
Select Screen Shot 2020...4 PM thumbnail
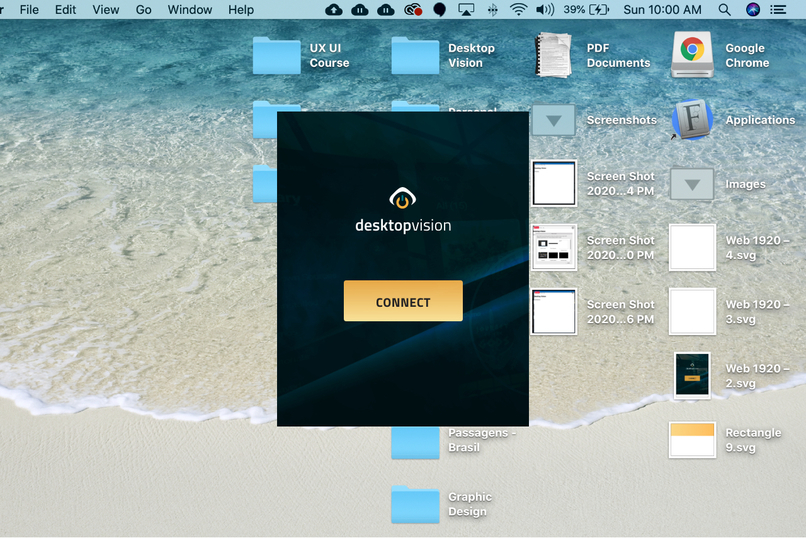click(x=554, y=183)
